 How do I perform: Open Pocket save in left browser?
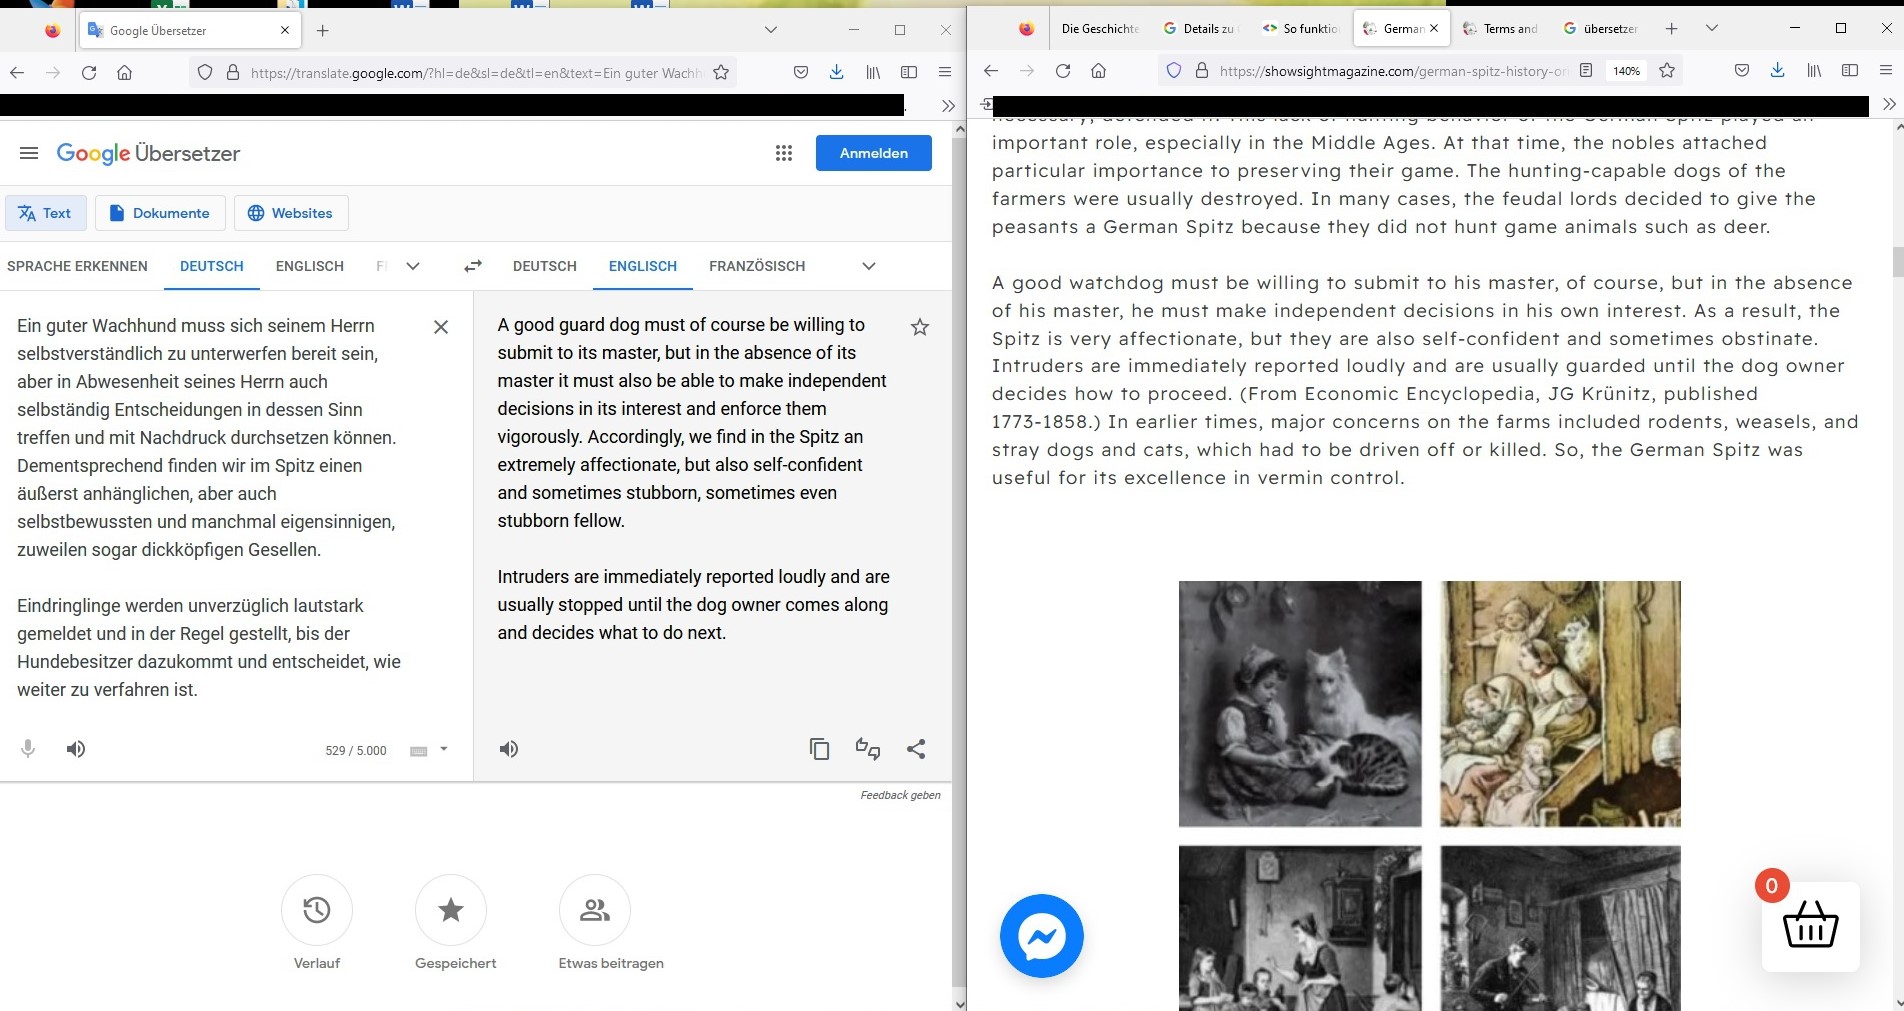(x=801, y=72)
